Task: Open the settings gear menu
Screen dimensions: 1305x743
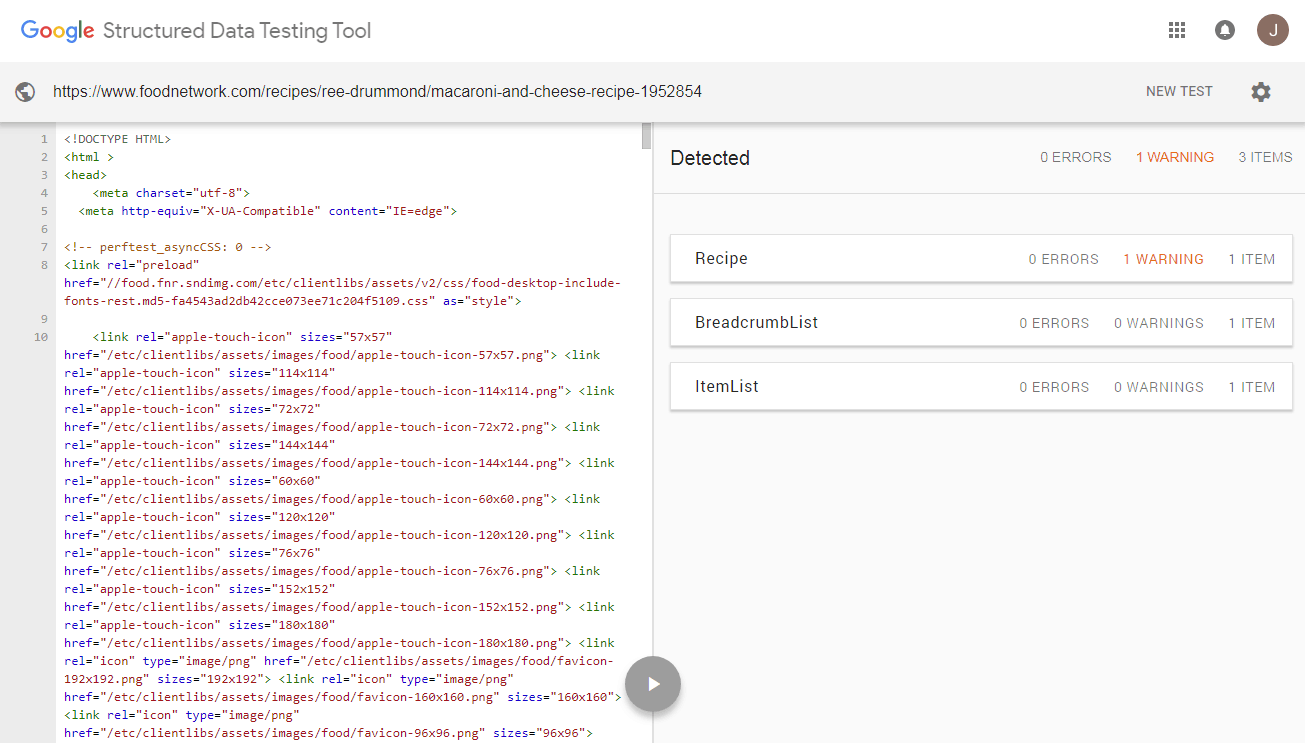Action: click(x=1260, y=92)
